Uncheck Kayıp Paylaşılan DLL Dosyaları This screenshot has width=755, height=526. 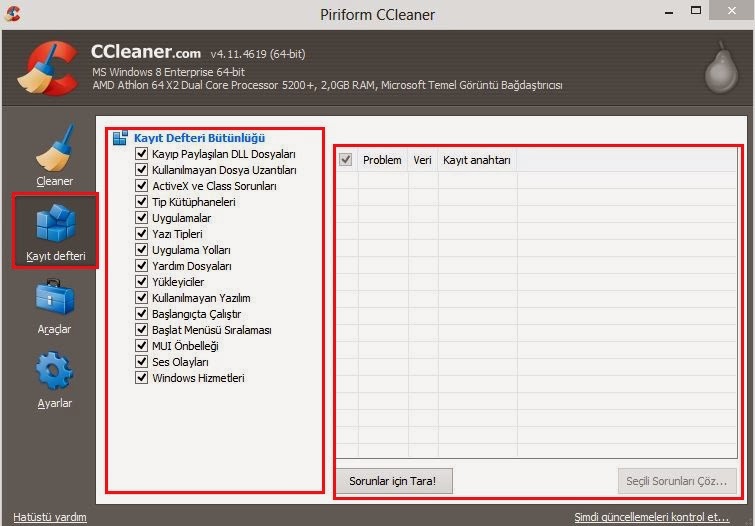pos(141,154)
